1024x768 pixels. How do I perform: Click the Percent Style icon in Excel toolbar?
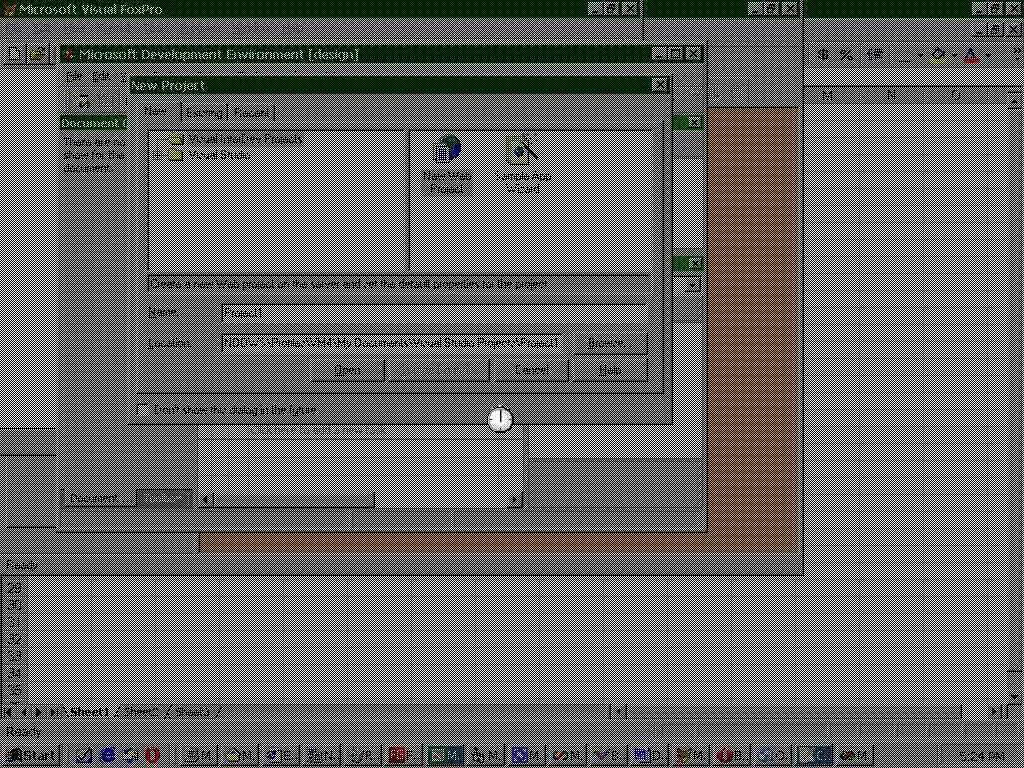(846, 55)
